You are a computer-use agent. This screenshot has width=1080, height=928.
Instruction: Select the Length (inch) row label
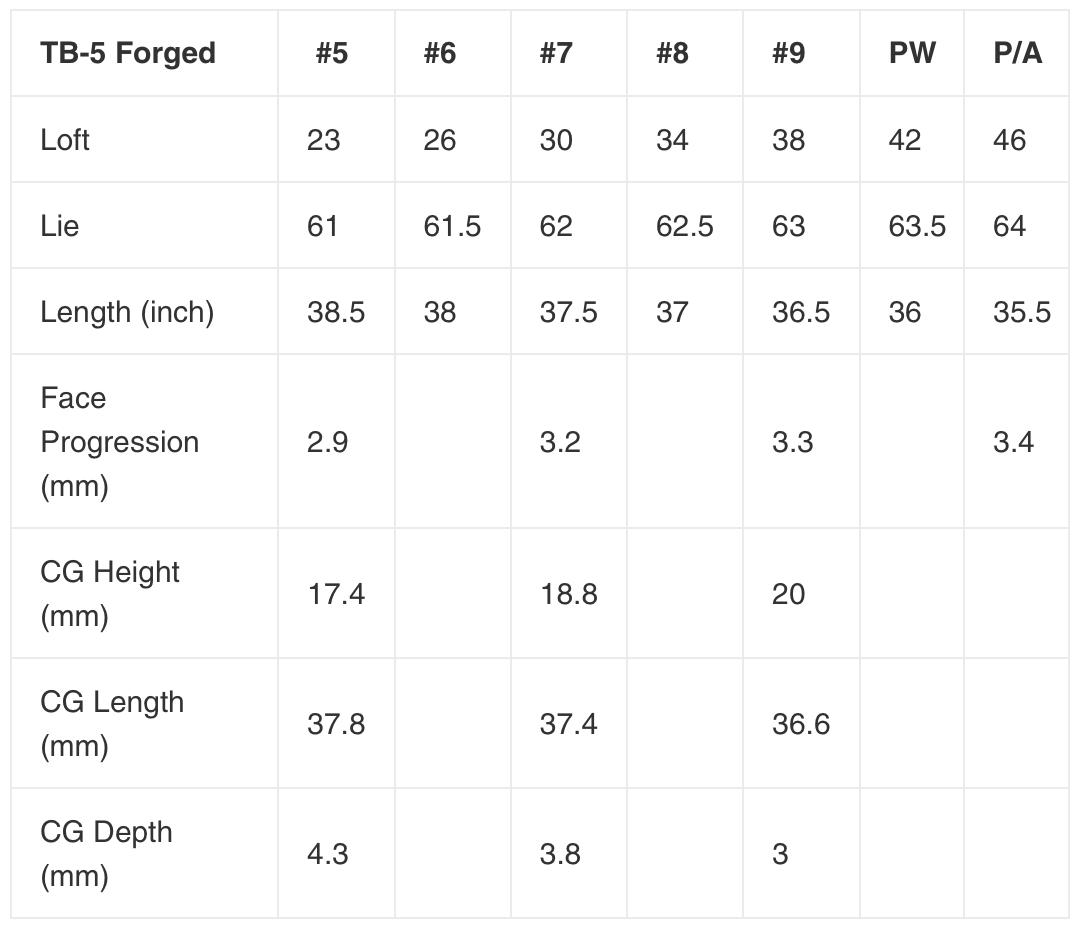127,312
